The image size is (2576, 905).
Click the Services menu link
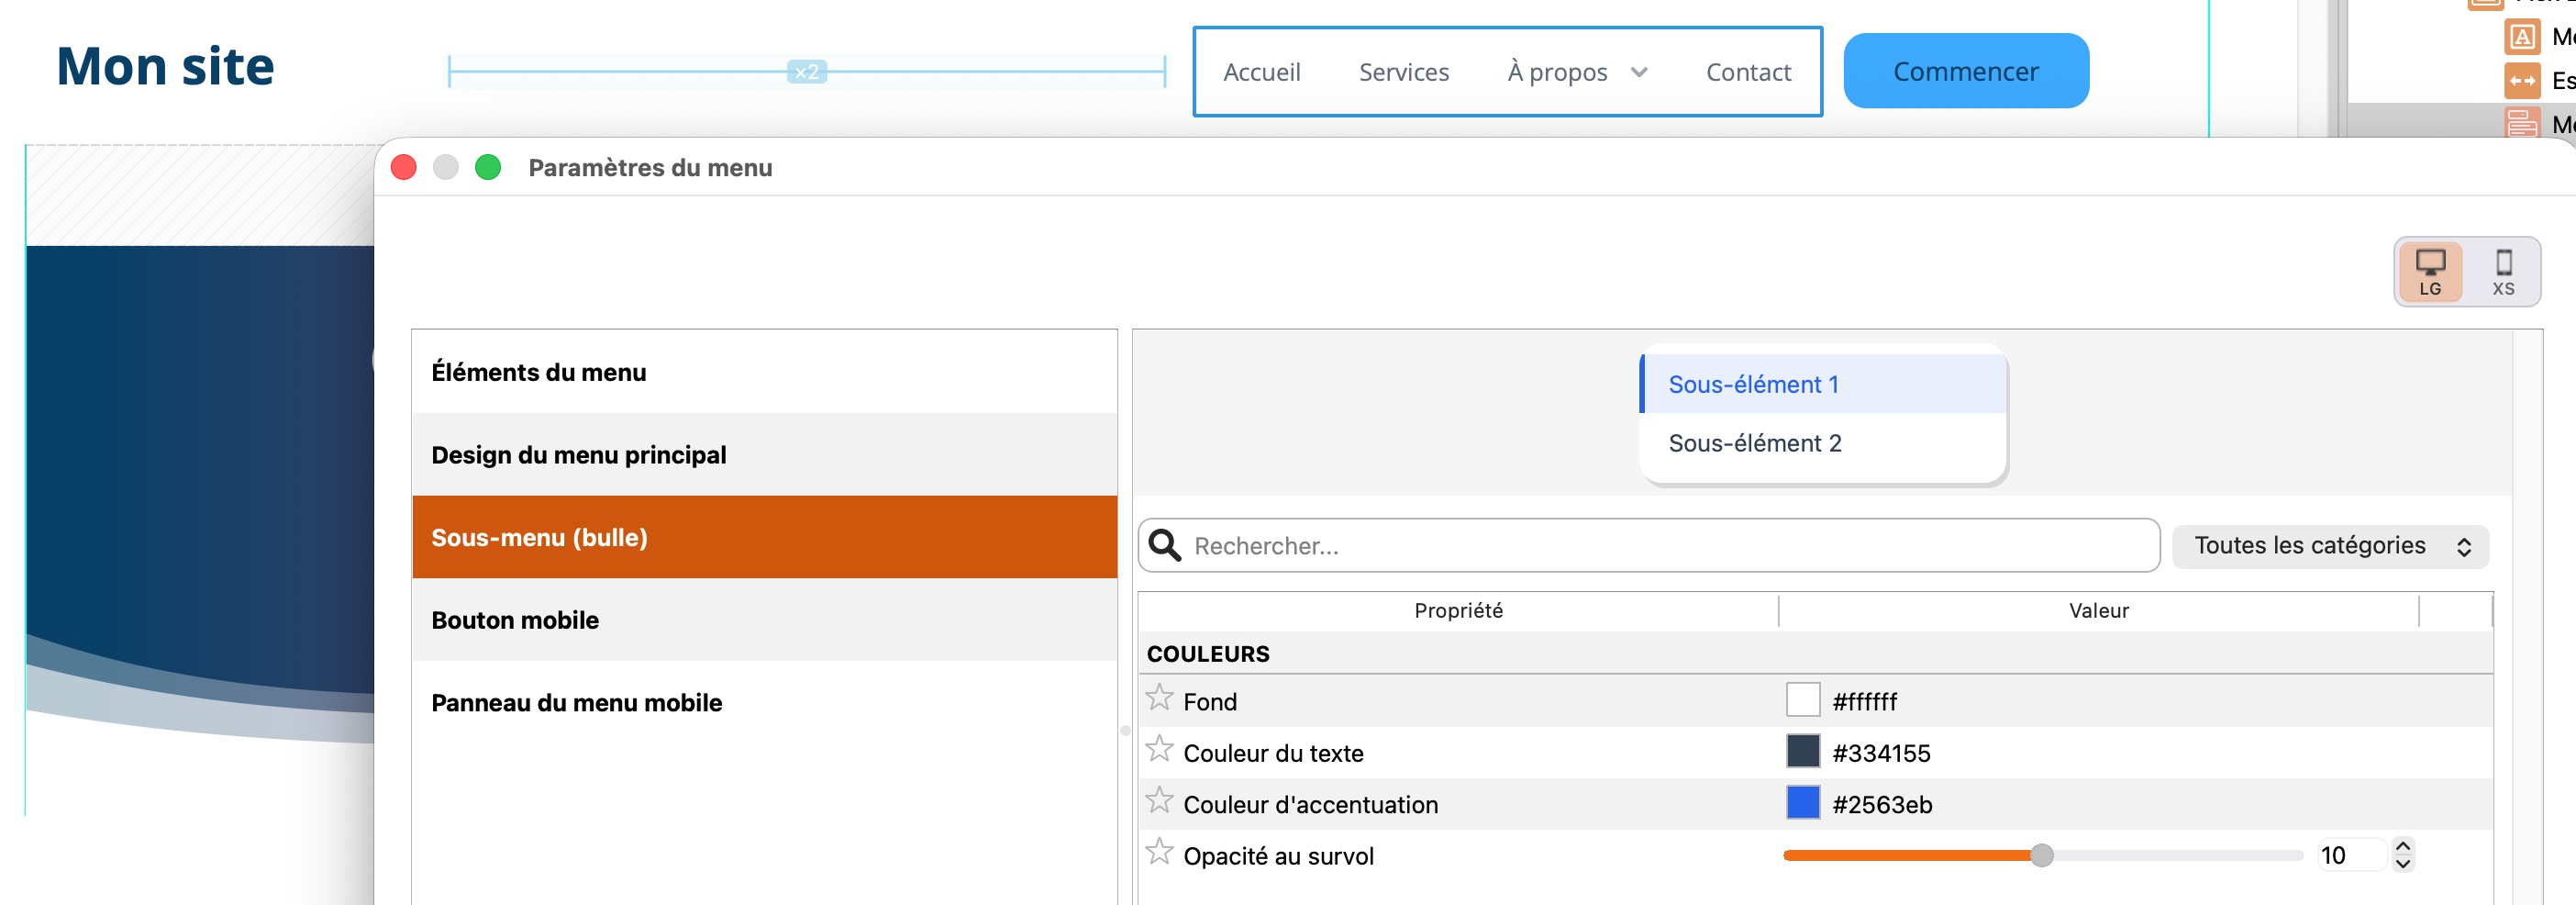coord(1403,73)
